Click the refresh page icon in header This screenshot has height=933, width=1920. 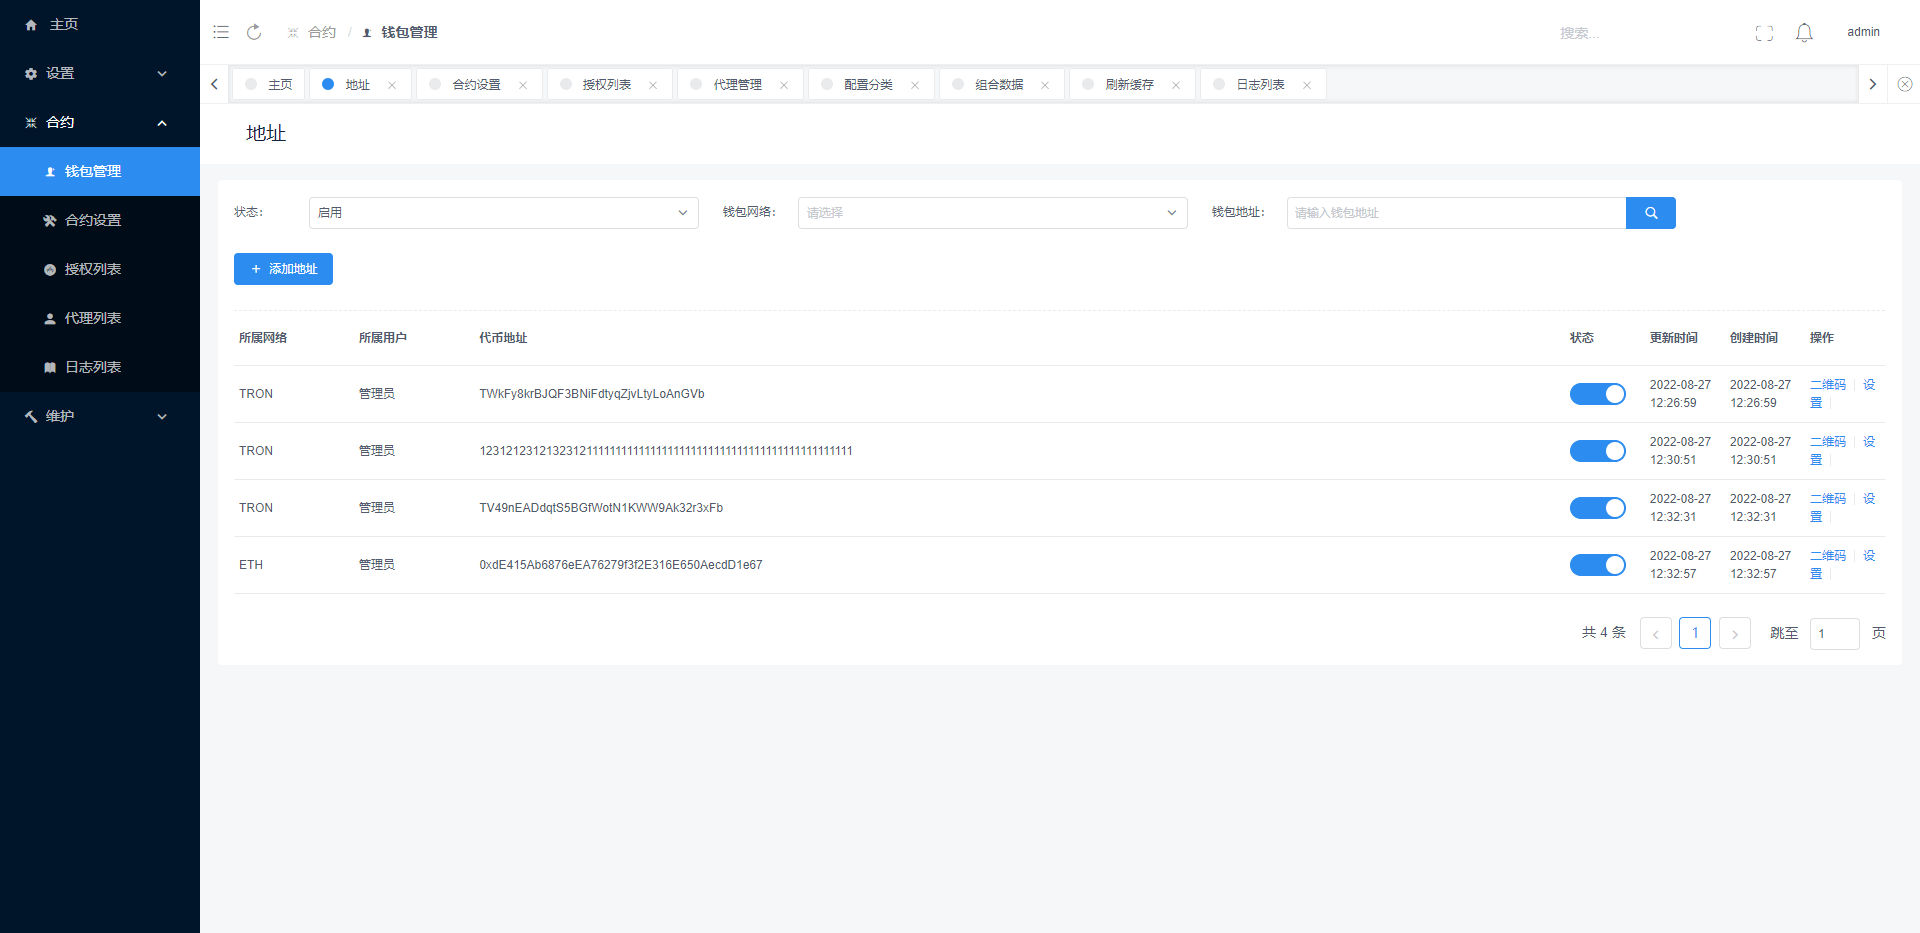254,32
